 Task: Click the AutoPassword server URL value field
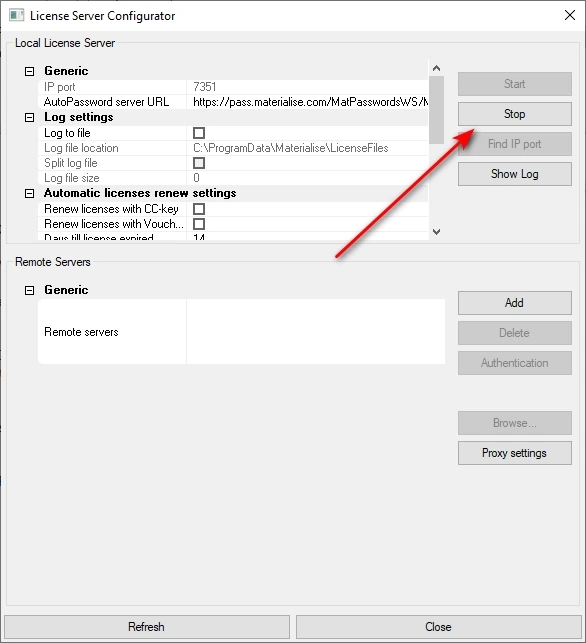pos(307,102)
